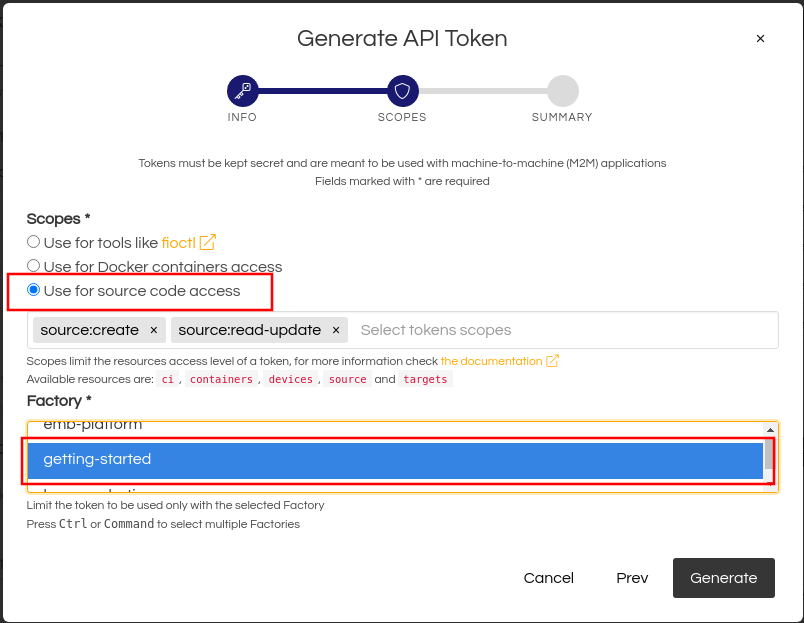Click the SUMMARY step circle
The image size is (804, 623).
click(x=562, y=91)
